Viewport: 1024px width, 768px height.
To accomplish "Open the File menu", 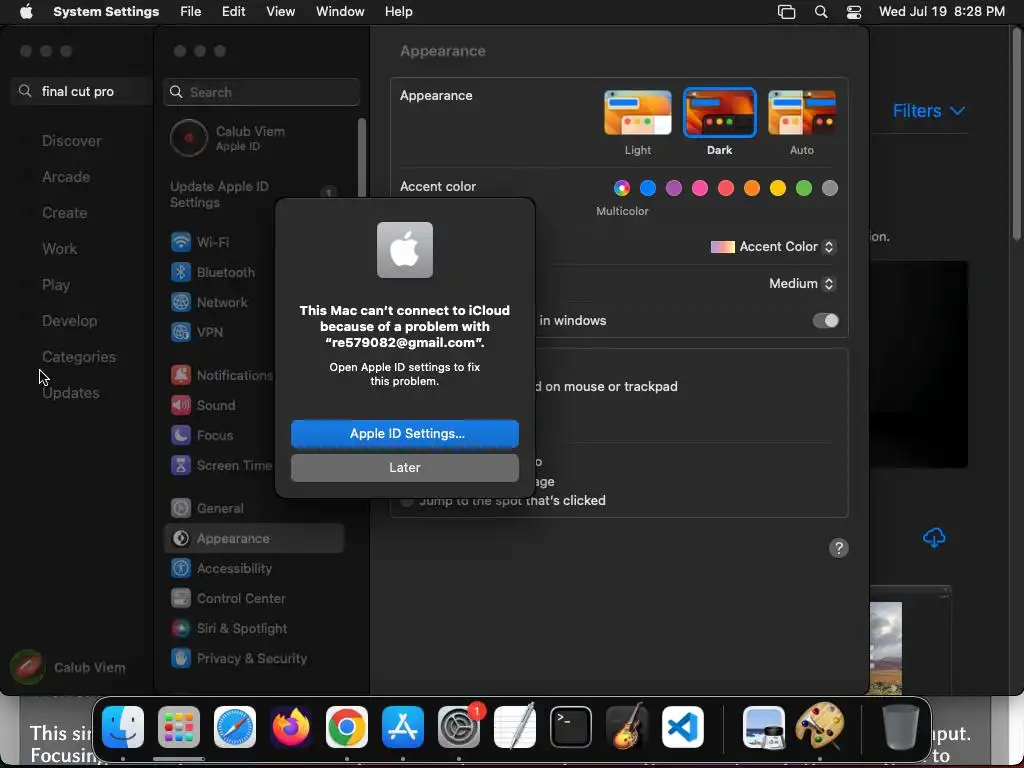I will coord(191,12).
